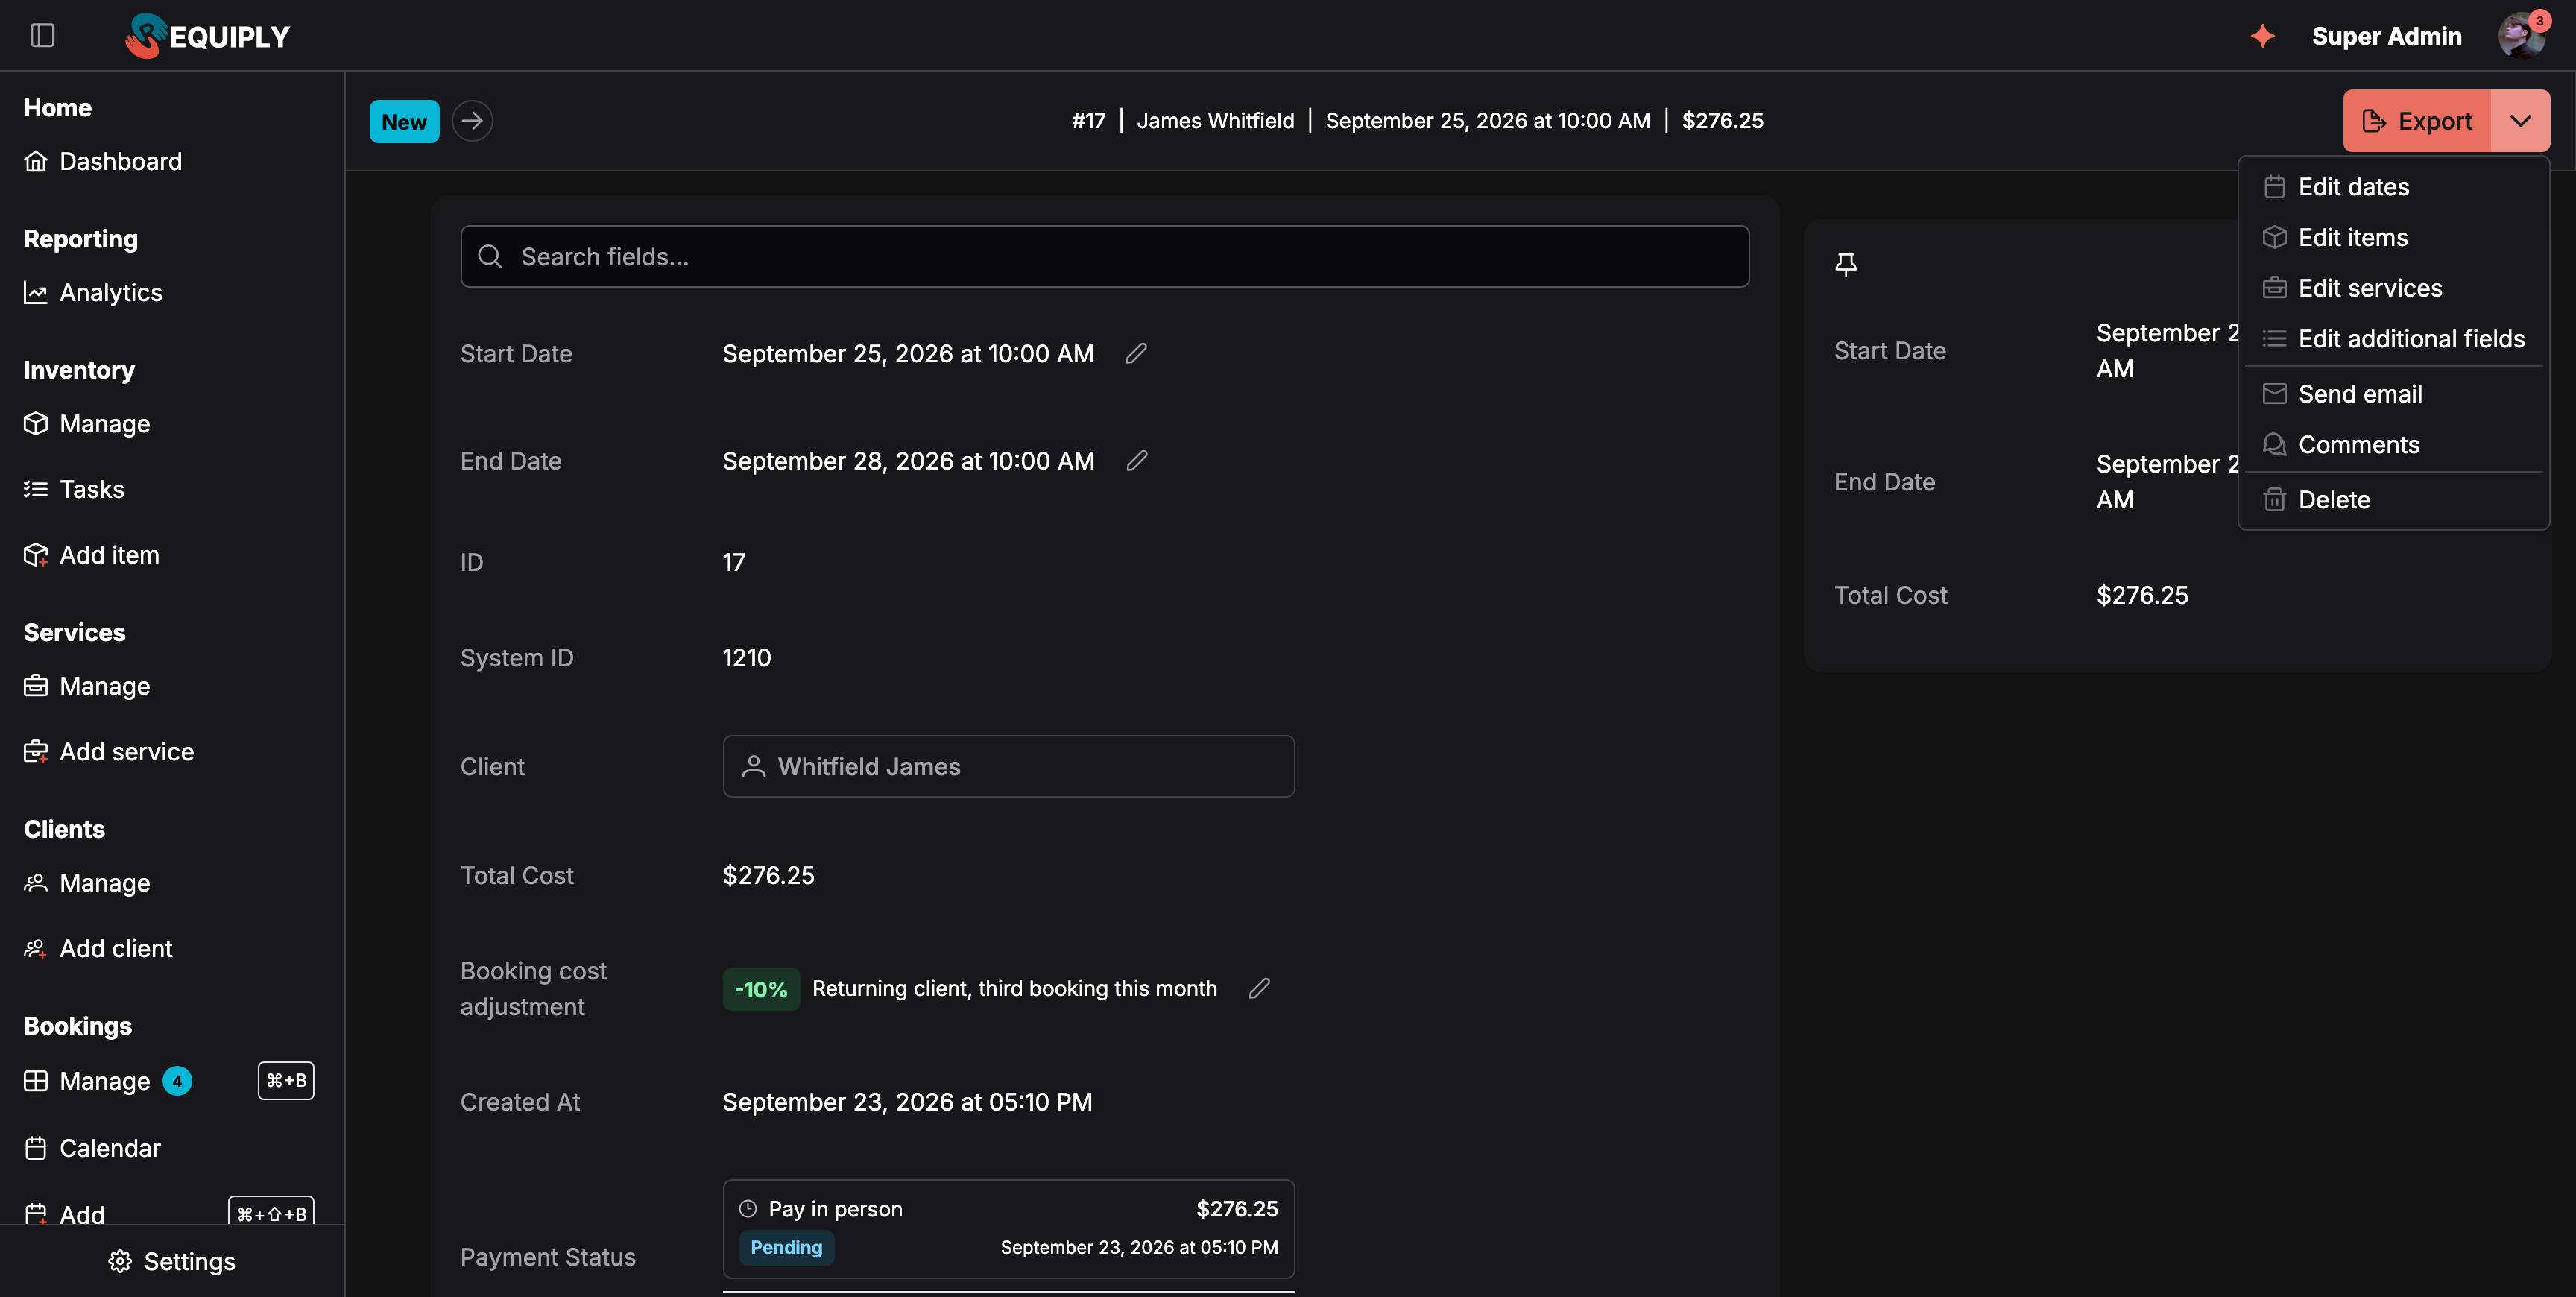The width and height of the screenshot is (2576, 1297).
Task: Click the Export button
Action: tap(2417, 121)
